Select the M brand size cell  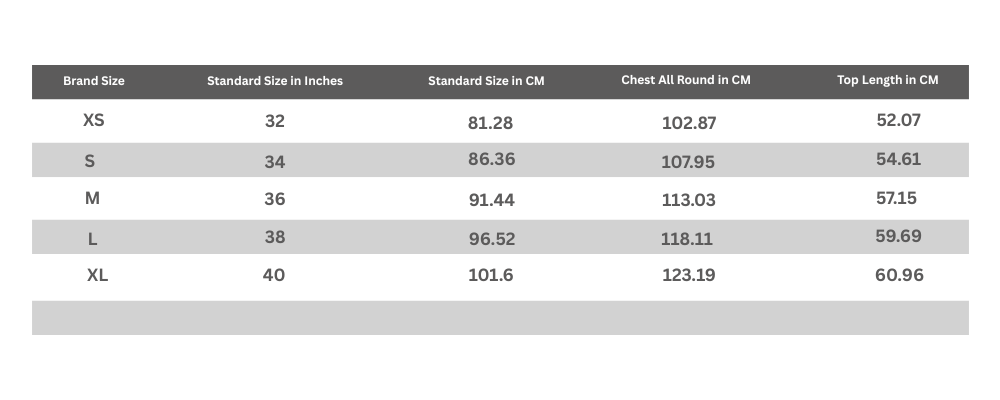[x=92, y=198]
